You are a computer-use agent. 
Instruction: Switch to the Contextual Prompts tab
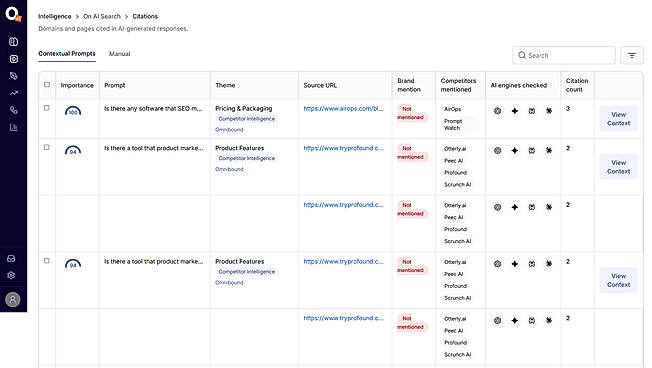(x=67, y=54)
